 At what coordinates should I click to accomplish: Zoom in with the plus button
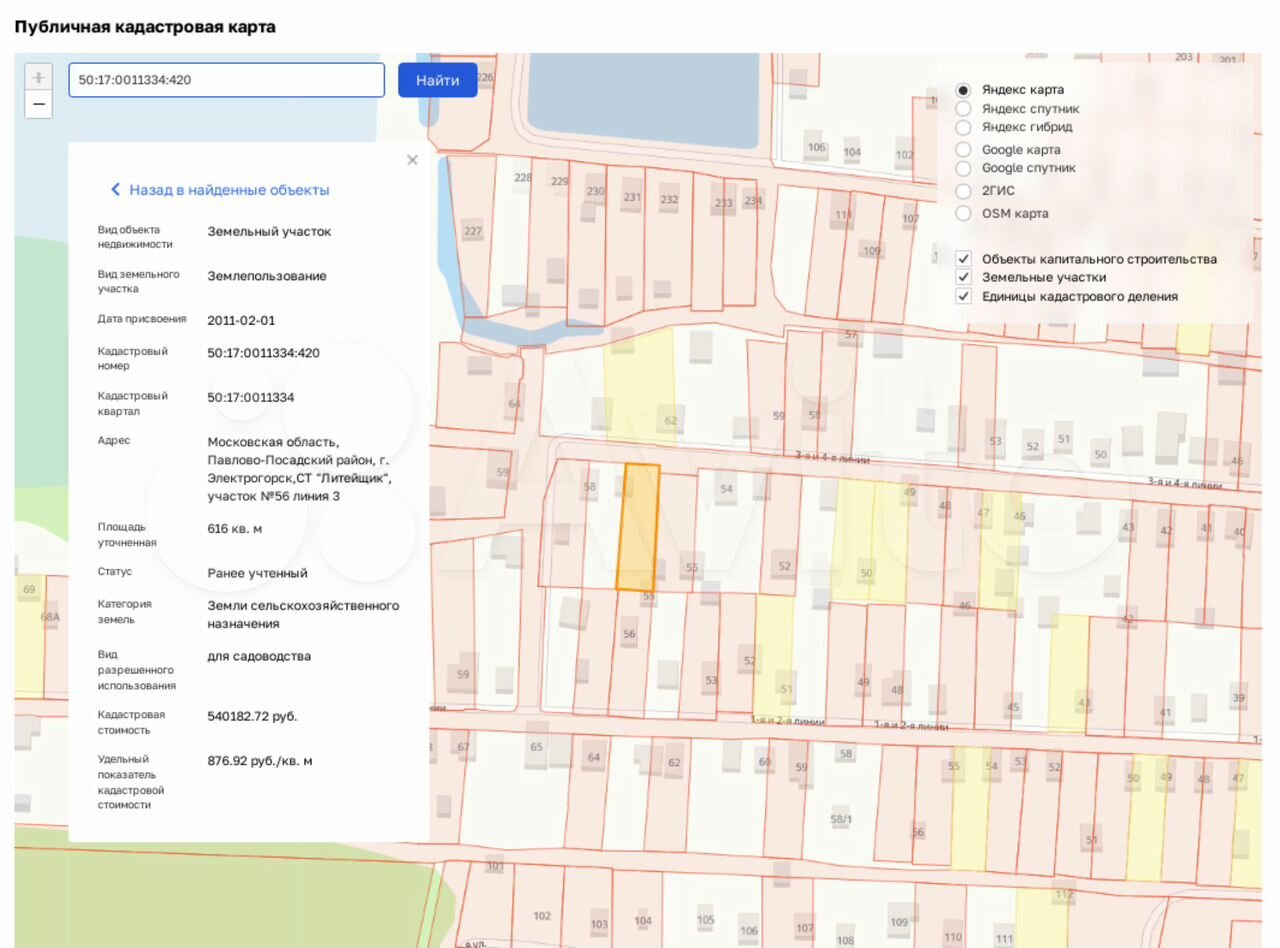click(x=38, y=78)
